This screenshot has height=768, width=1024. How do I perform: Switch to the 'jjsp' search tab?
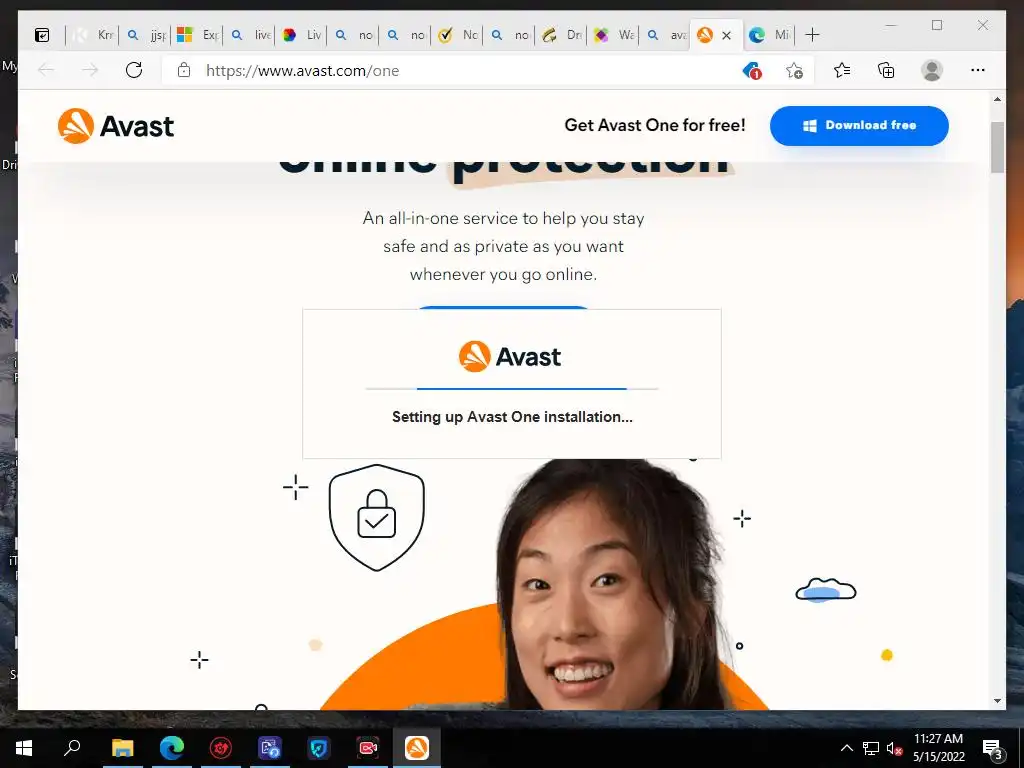pos(145,35)
